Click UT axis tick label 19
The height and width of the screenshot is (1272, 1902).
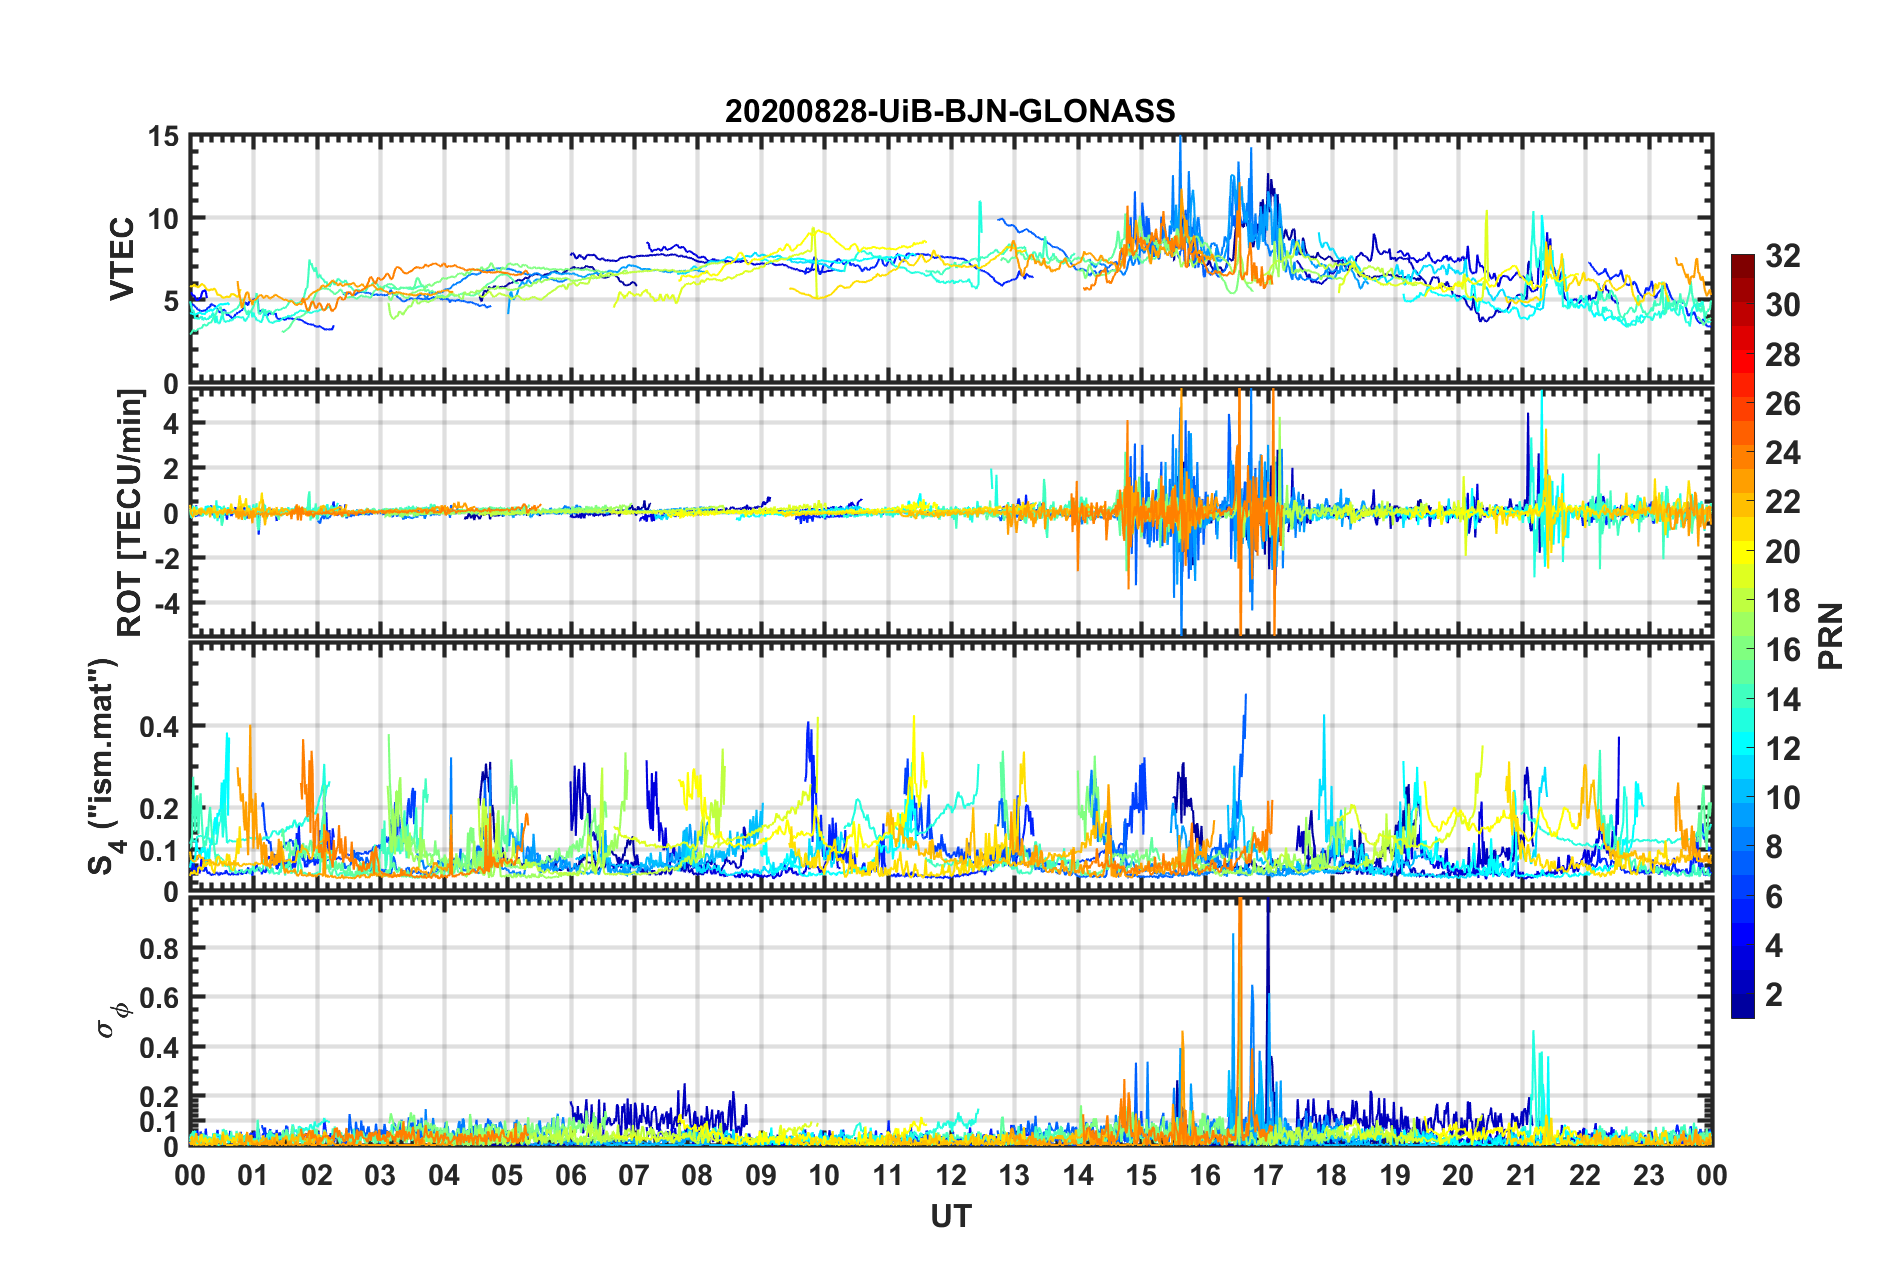(1395, 1175)
